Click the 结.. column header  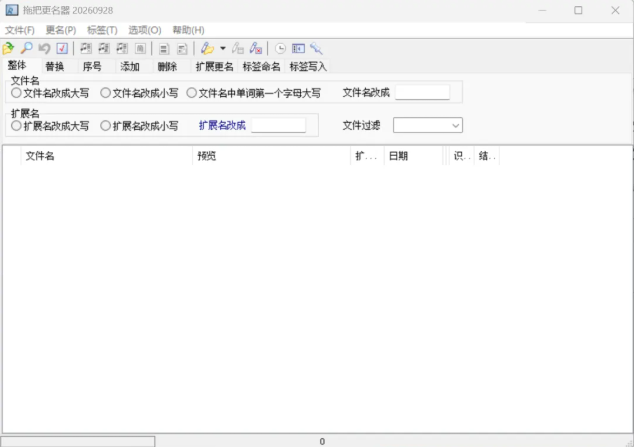point(487,156)
